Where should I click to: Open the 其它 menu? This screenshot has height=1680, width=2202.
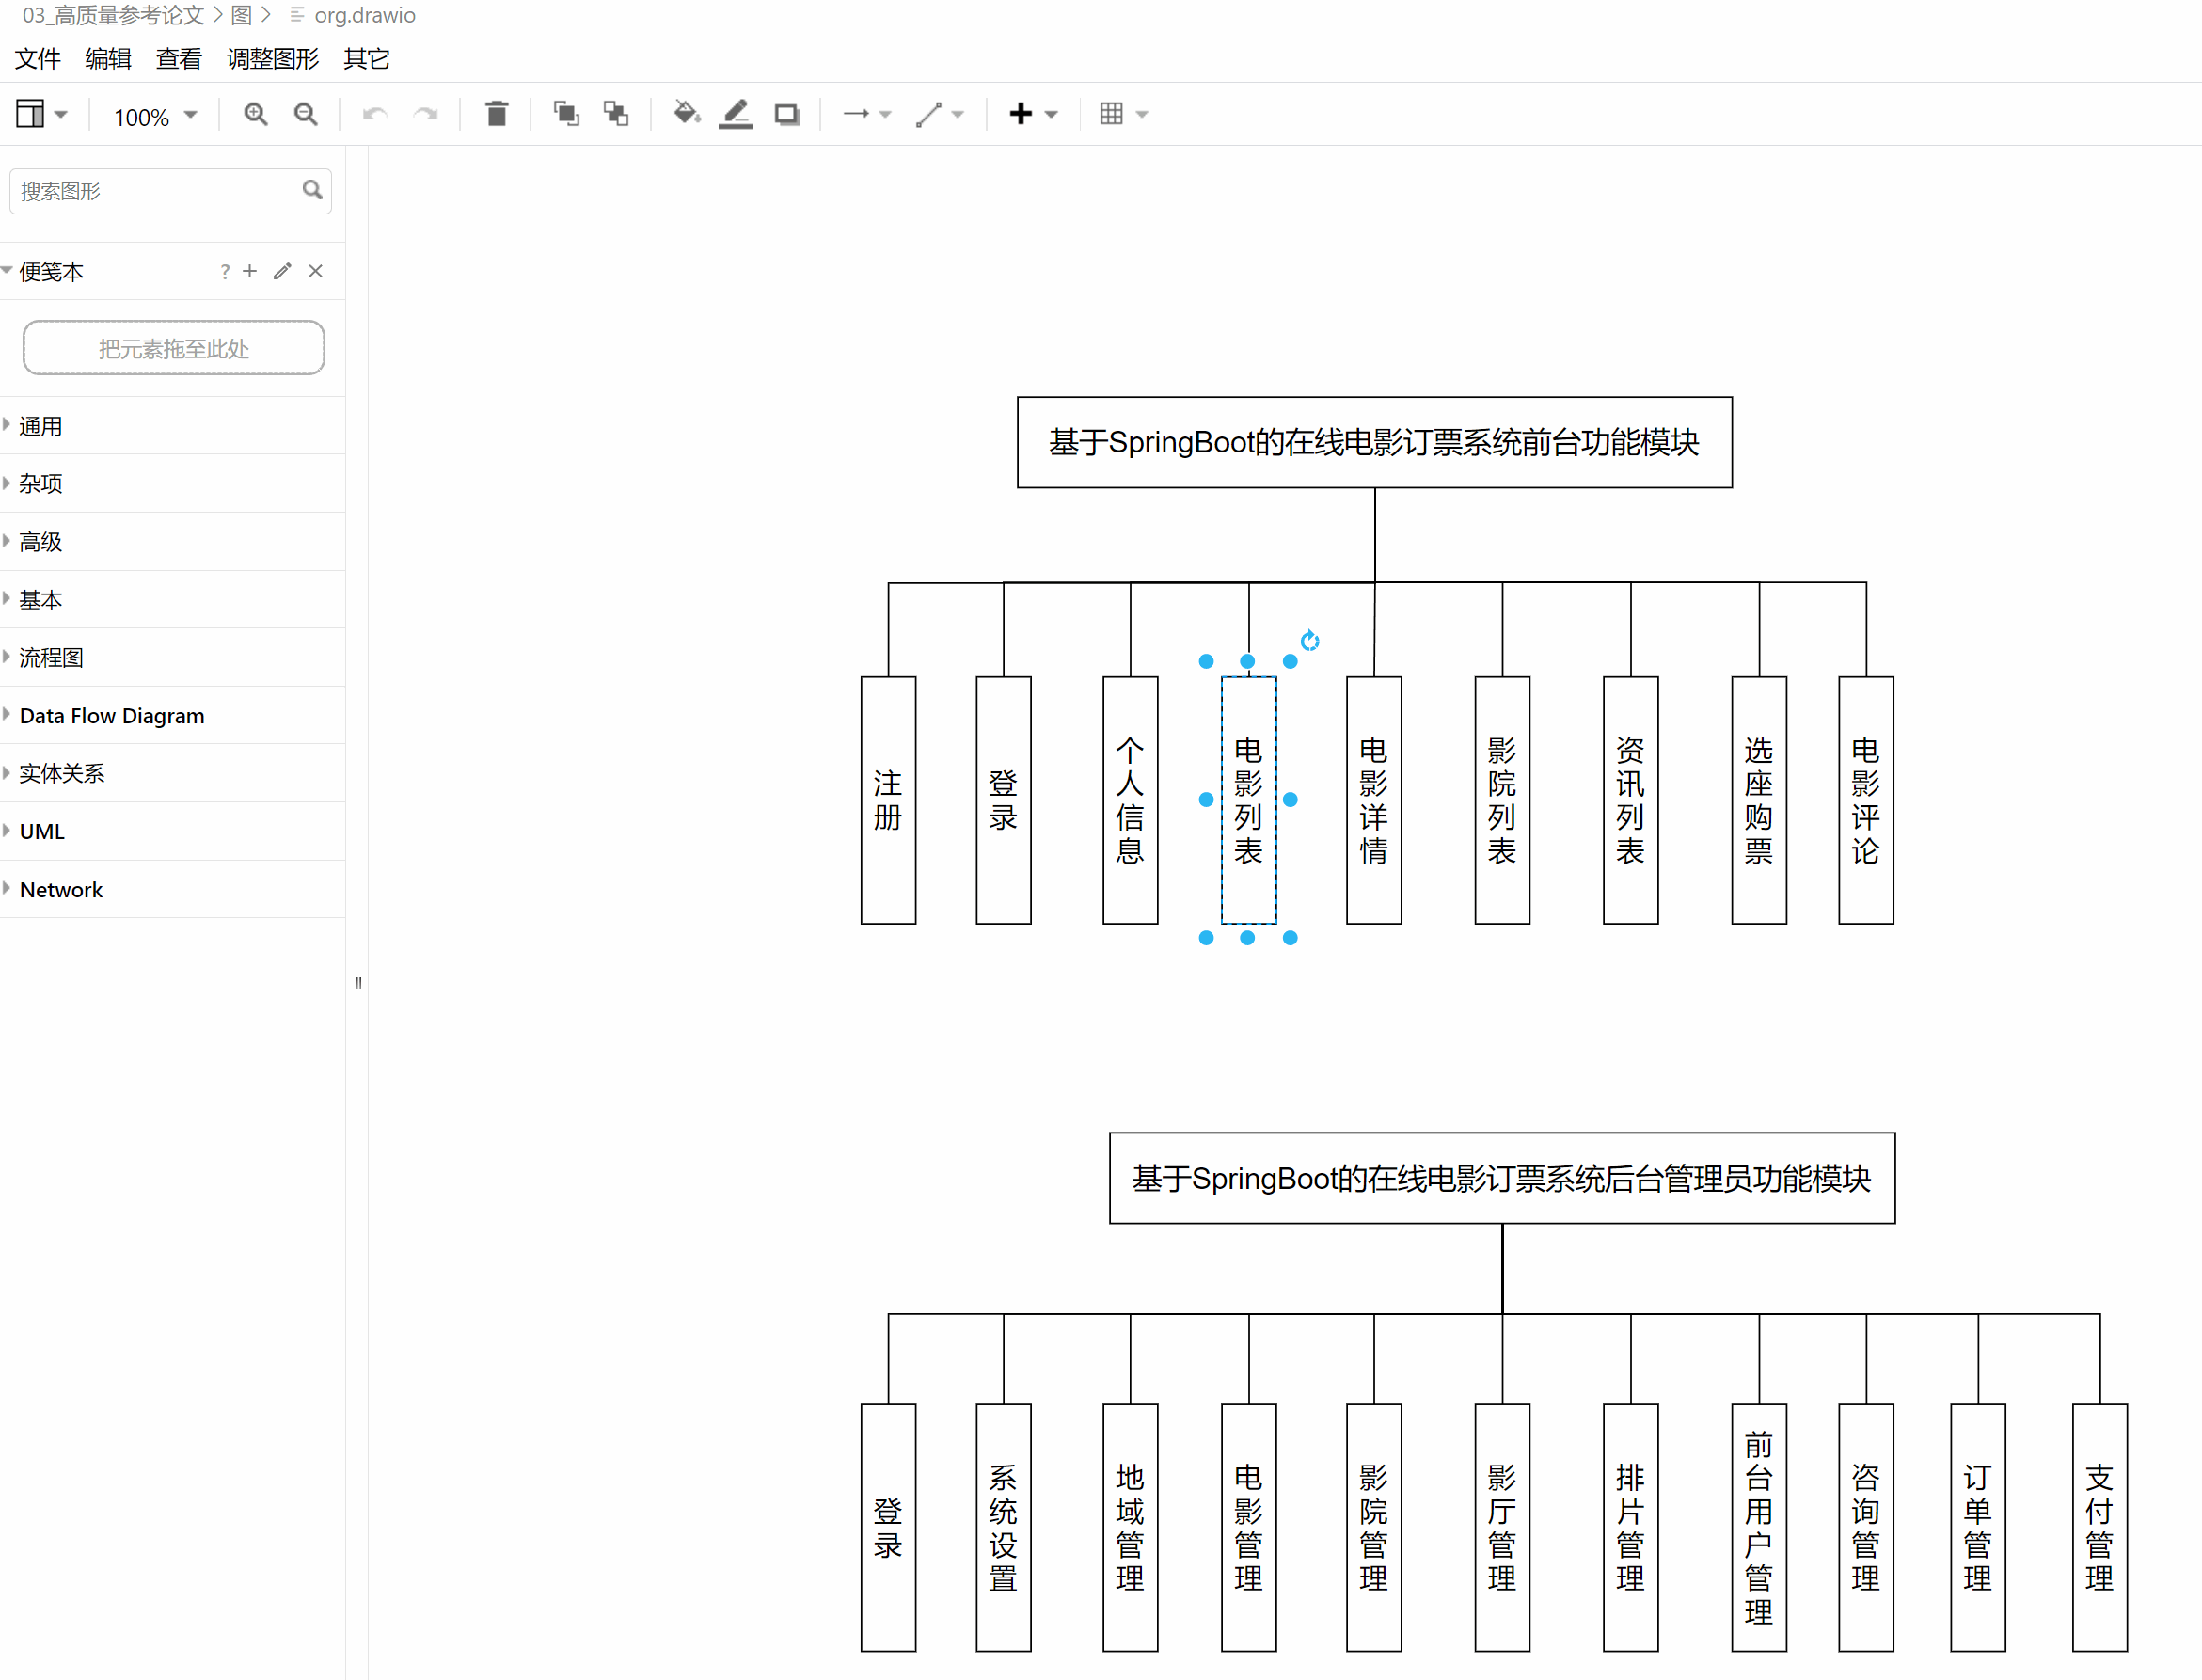(x=367, y=59)
